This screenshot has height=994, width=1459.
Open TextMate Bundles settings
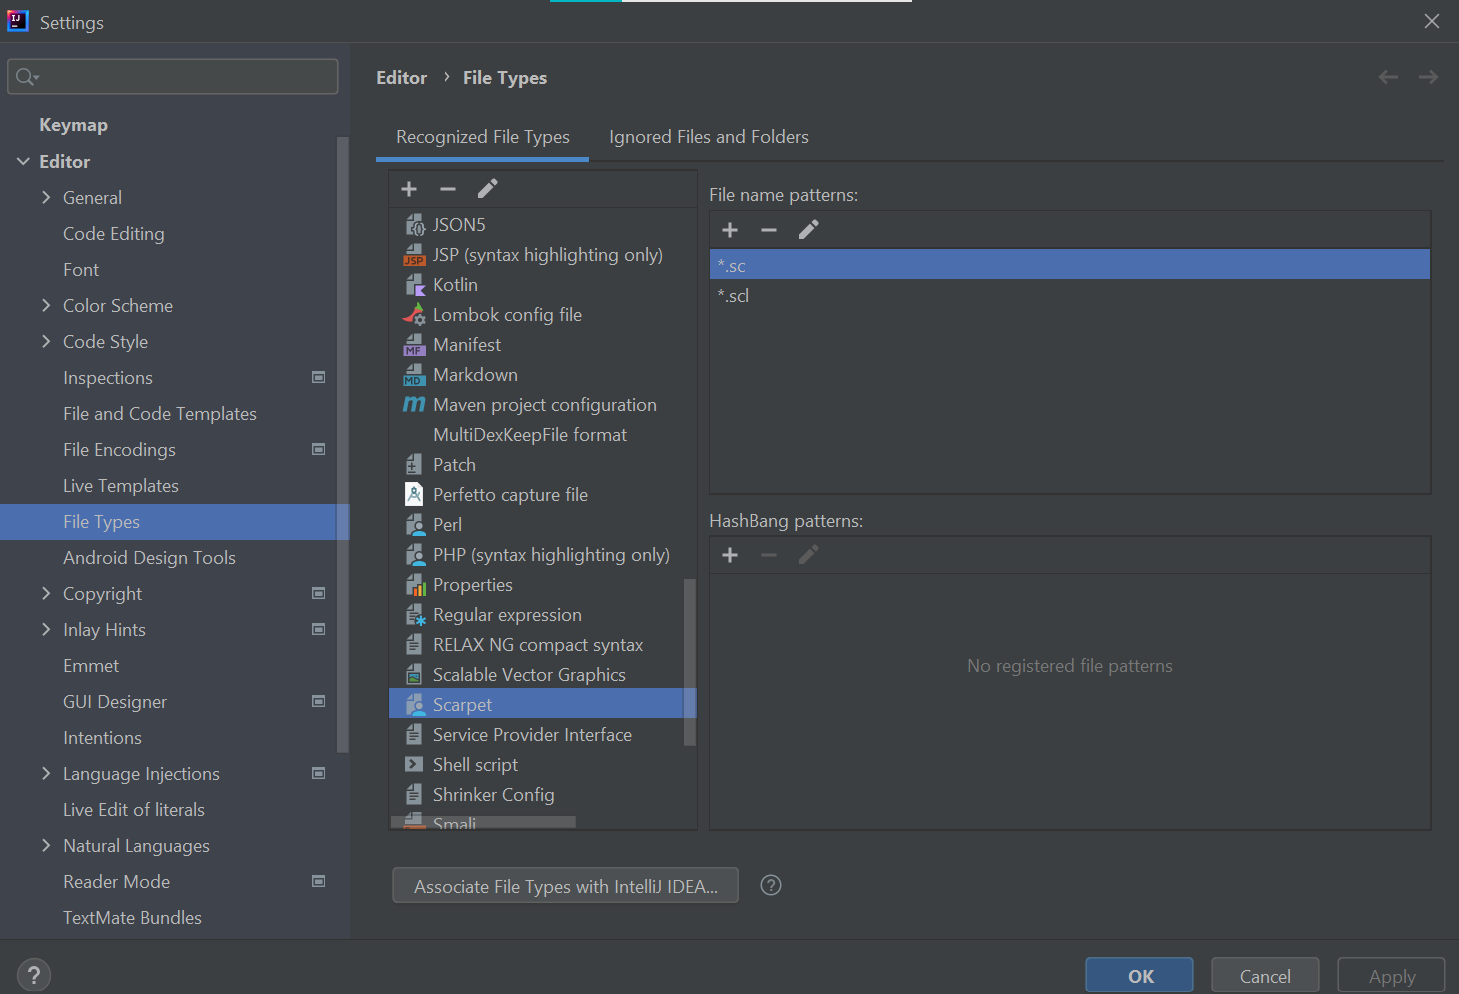132,917
